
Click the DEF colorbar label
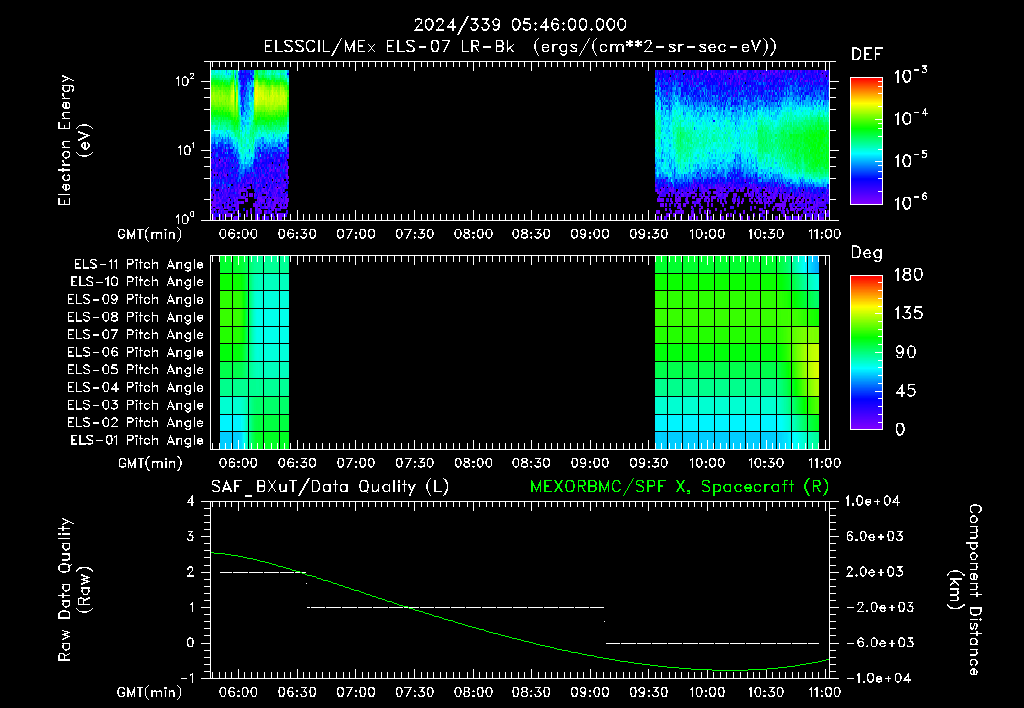[x=867, y=55]
